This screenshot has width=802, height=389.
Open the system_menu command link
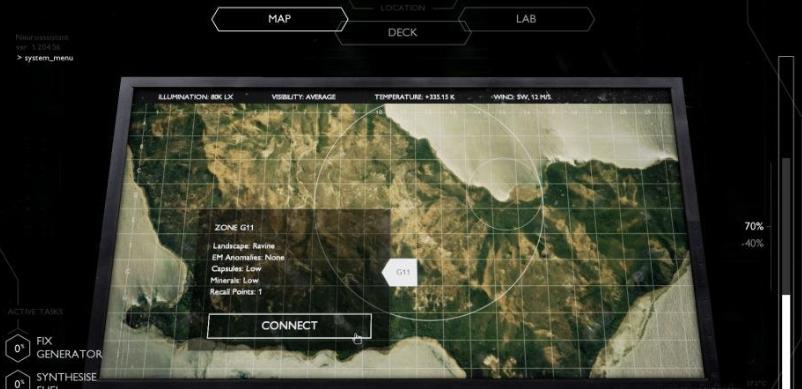pos(45,58)
